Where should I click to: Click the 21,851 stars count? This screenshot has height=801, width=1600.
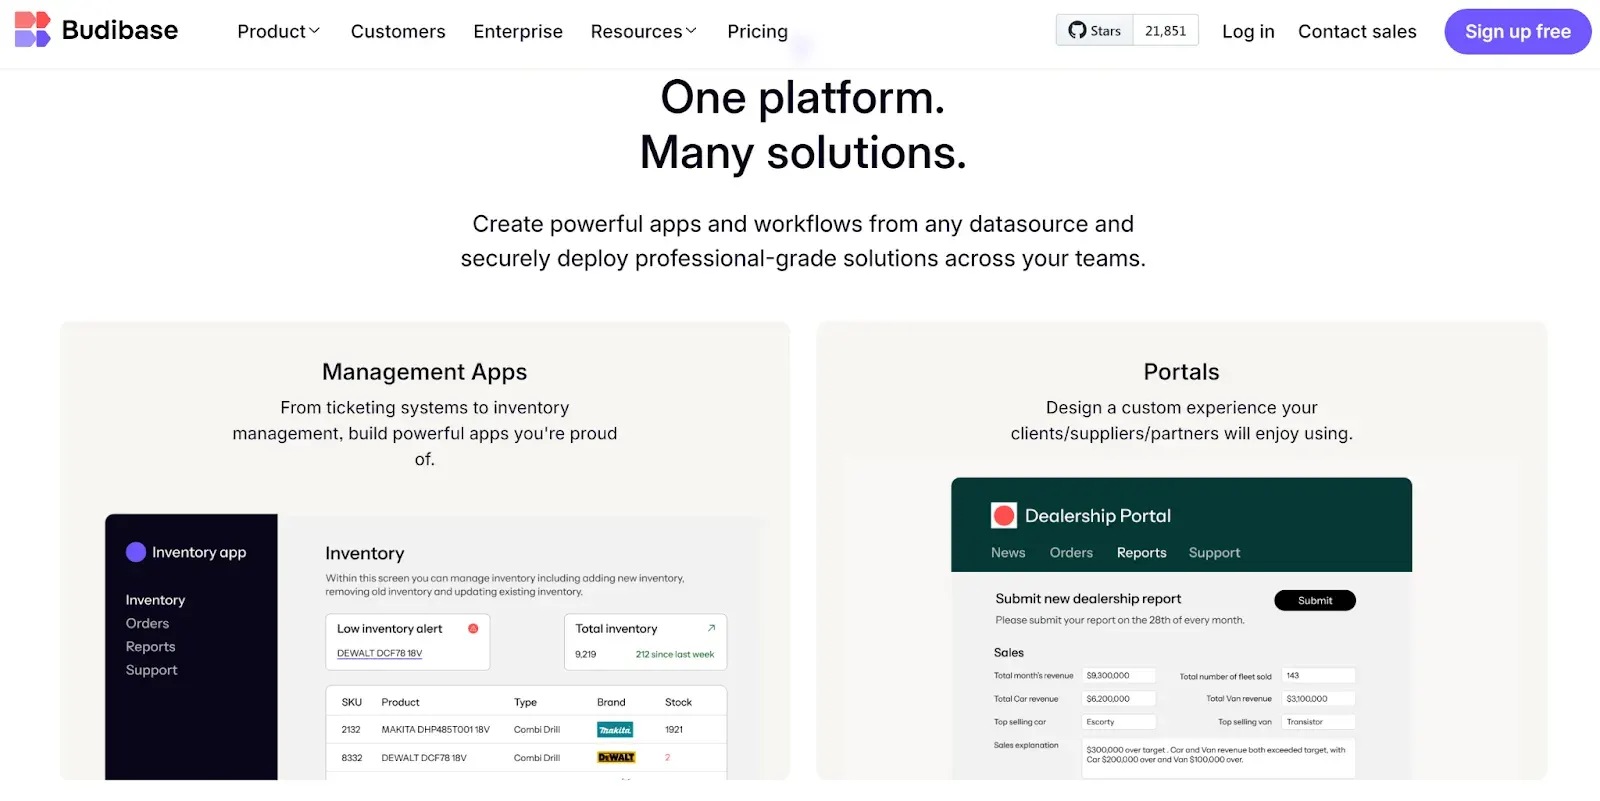click(x=1166, y=30)
